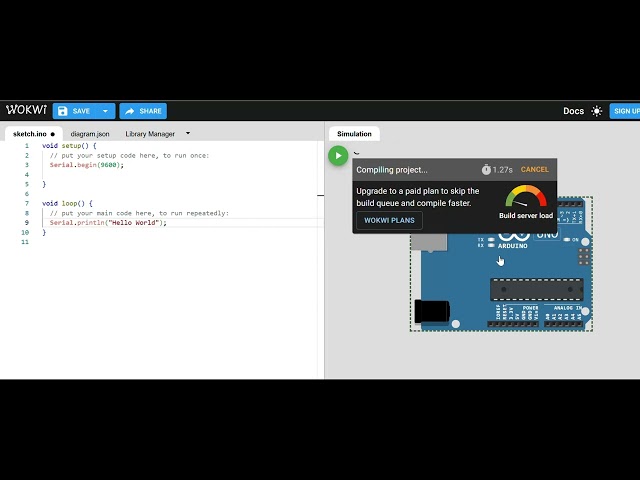Open the WOKWI PLANS button

(x=389, y=220)
